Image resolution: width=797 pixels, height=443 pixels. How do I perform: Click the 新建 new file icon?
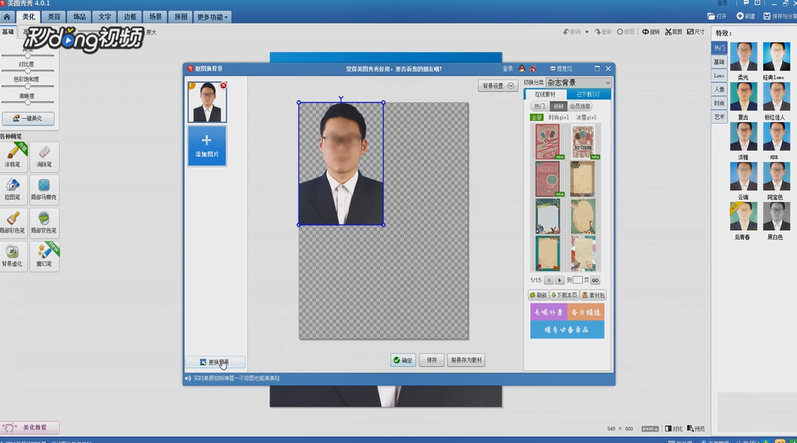click(x=746, y=16)
